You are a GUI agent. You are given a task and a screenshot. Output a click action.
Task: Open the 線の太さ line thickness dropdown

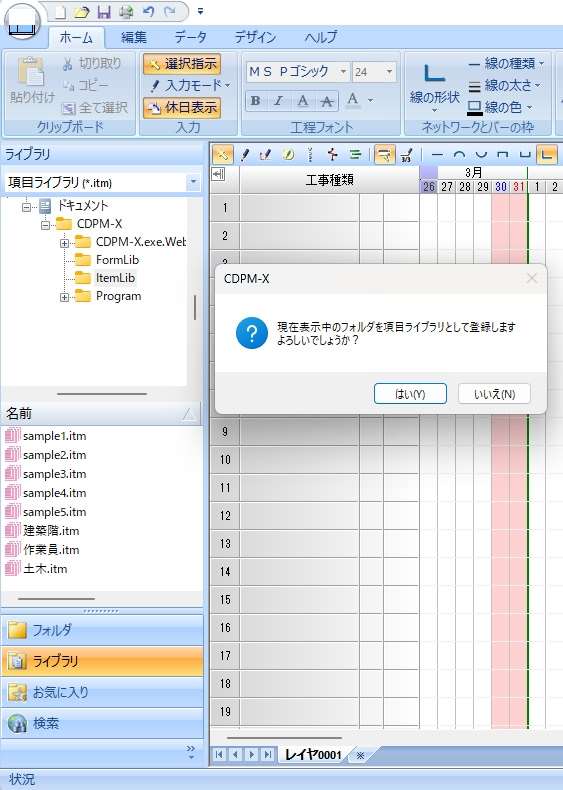[504, 86]
